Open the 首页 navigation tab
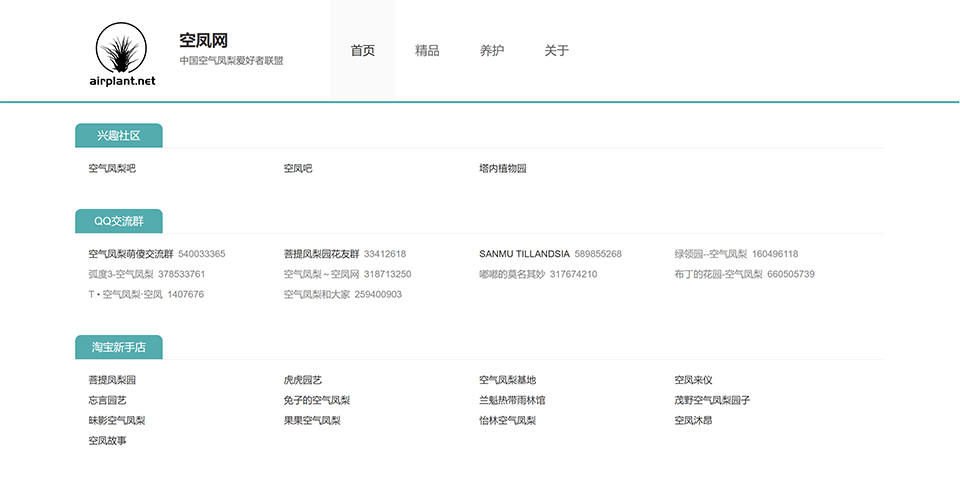 [362, 51]
